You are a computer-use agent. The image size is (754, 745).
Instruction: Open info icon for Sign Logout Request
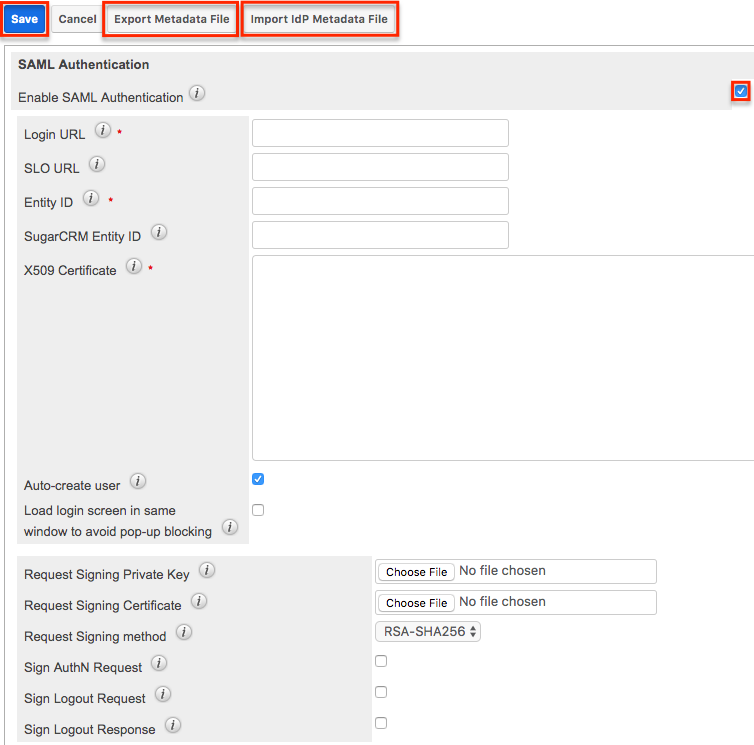point(163,694)
